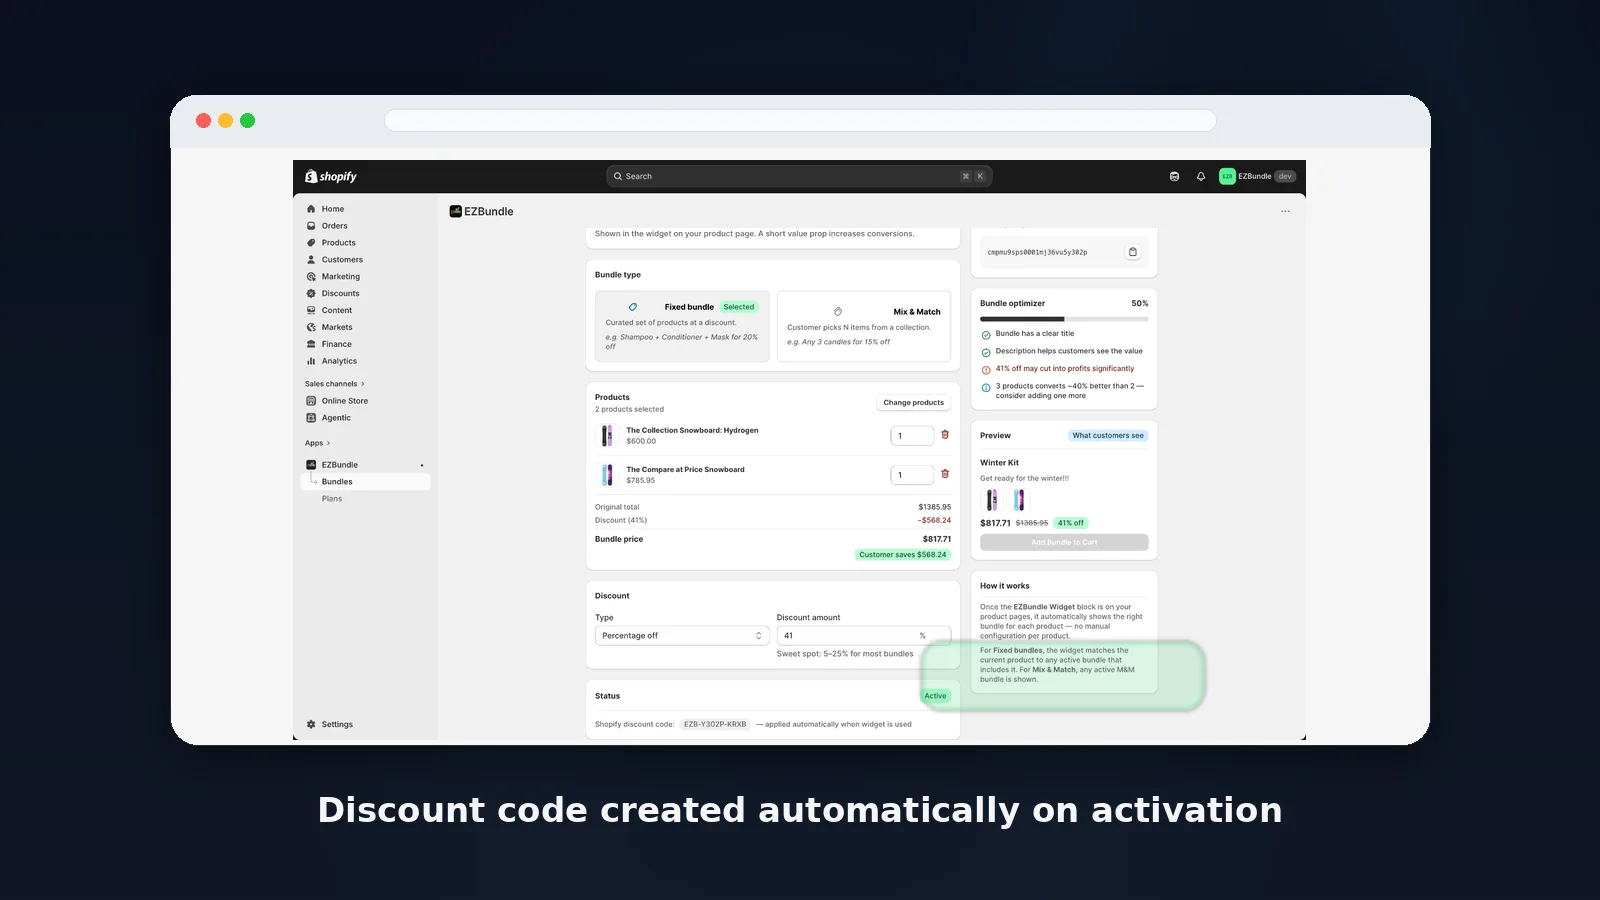Click second snowboard image in preview
This screenshot has width=1600, height=900.
pyautogui.click(x=1019, y=500)
